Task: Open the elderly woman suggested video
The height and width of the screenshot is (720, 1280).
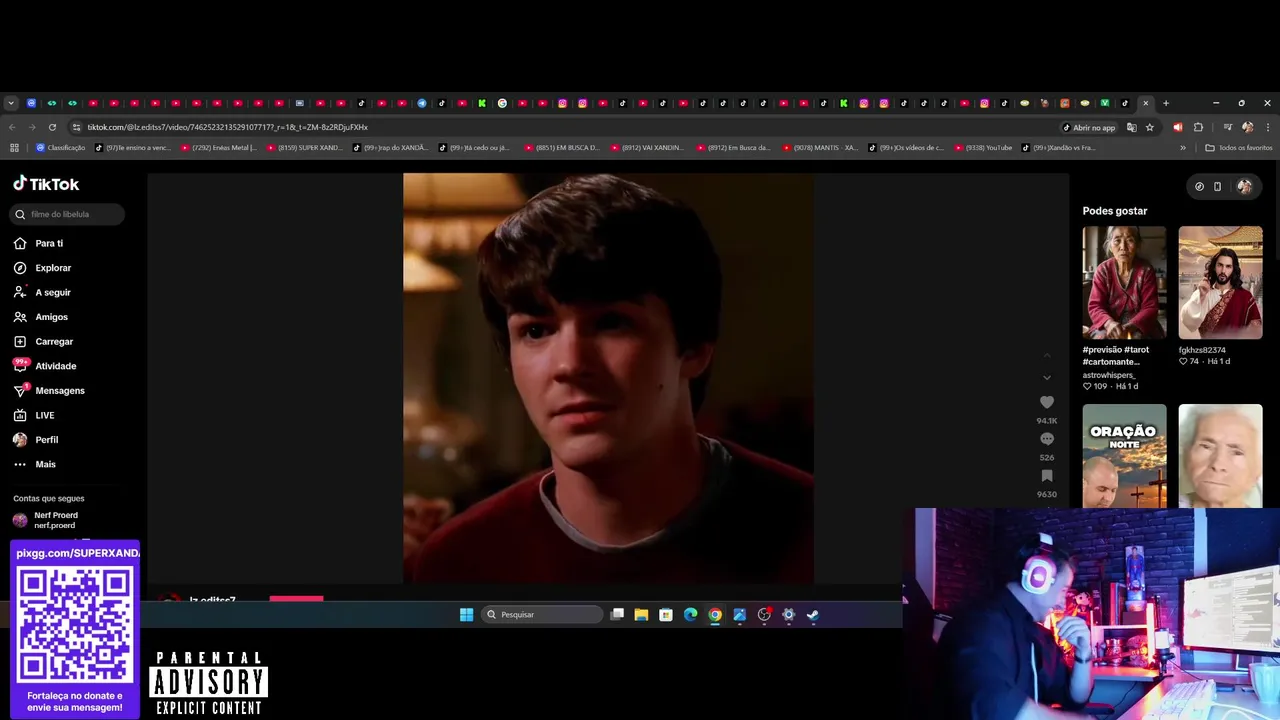Action: point(1220,456)
